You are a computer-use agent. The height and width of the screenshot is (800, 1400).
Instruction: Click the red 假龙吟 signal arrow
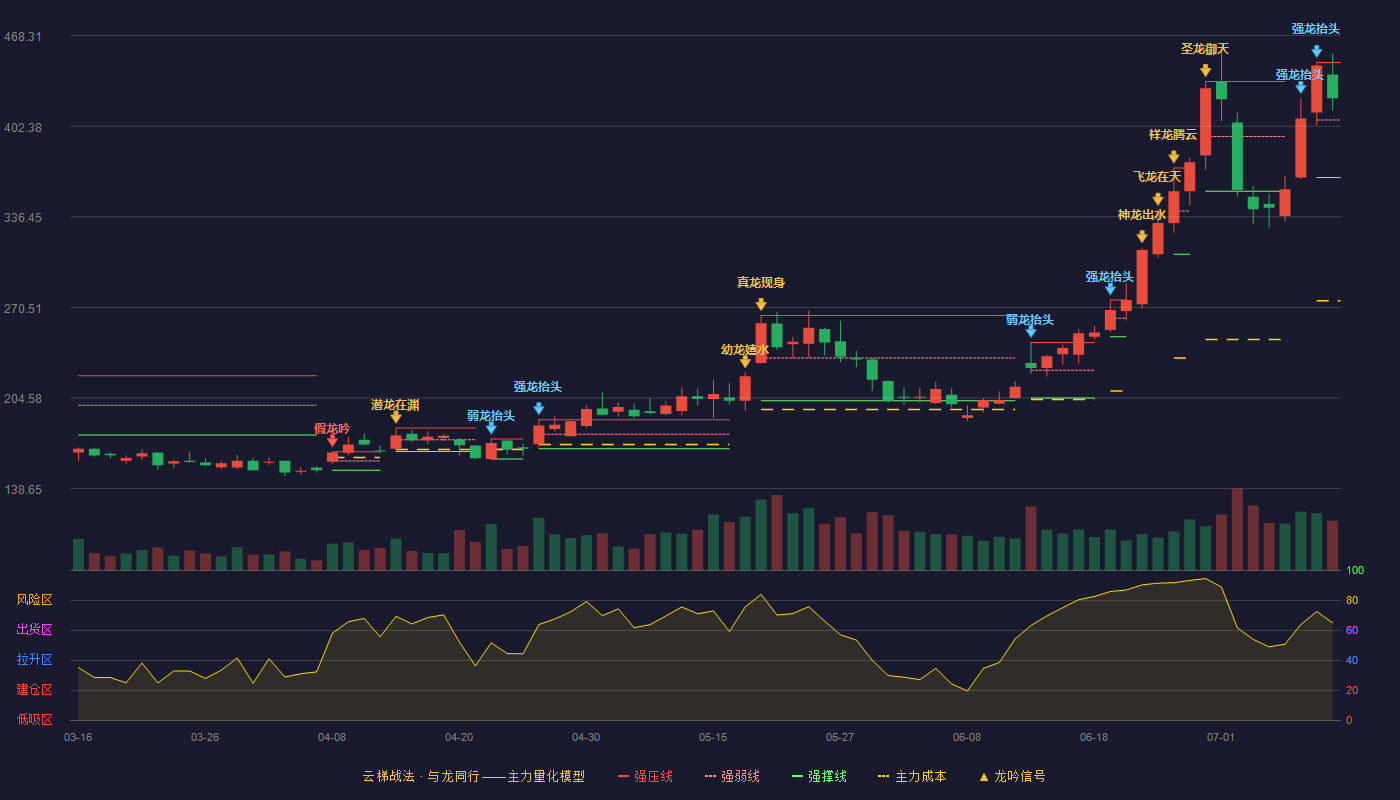333,440
